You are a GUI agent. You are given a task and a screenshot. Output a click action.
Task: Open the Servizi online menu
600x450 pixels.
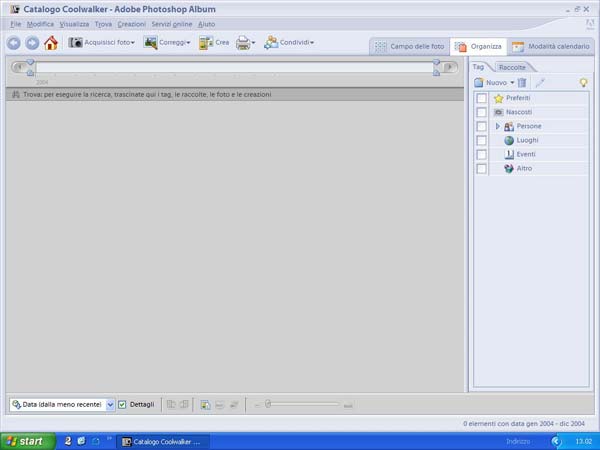point(172,24)
